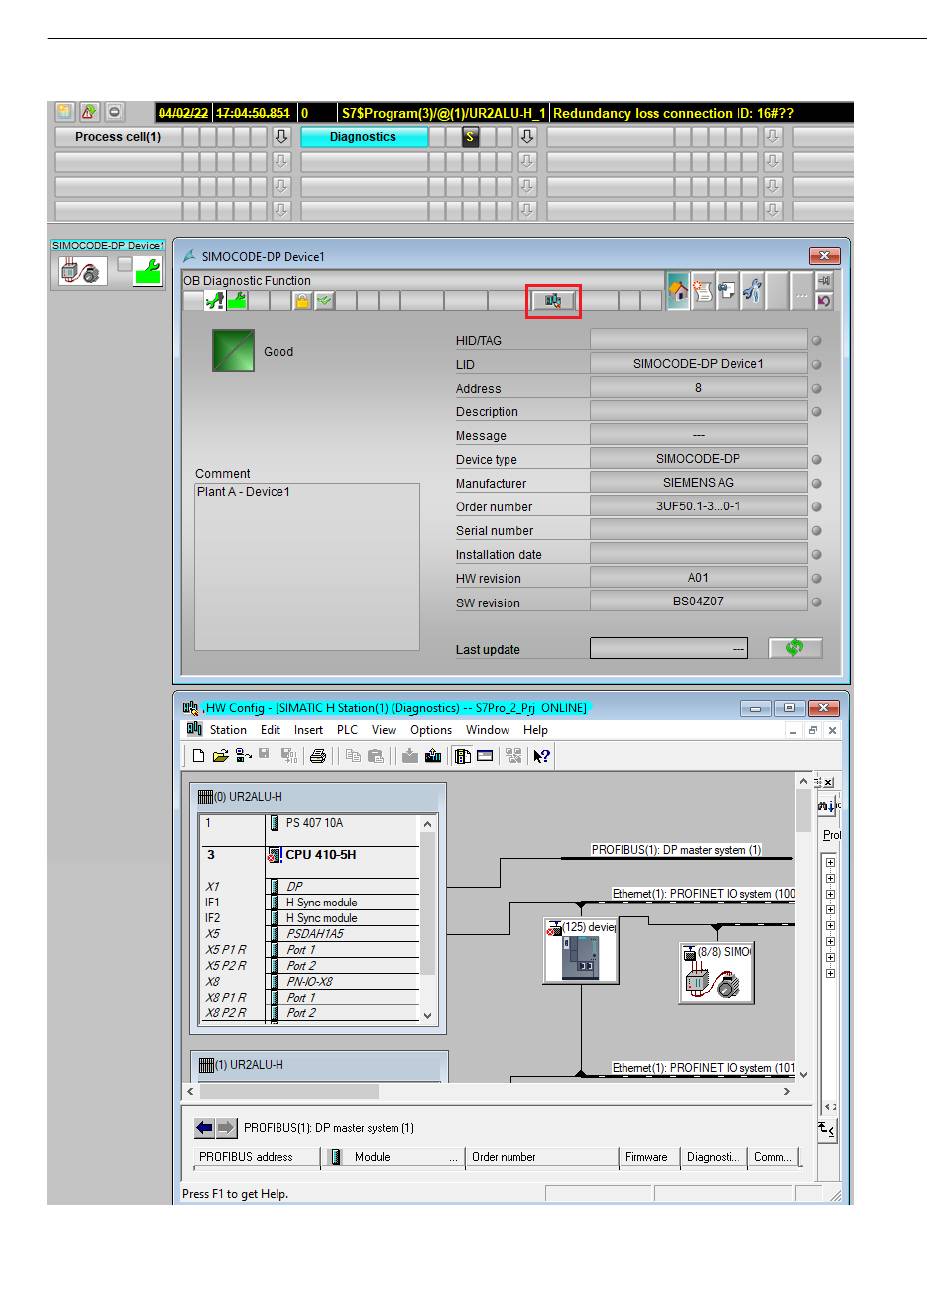Click the Copy icon in HW Config toolbar
The image size is (950, 1301).
[x=353, y=757]
